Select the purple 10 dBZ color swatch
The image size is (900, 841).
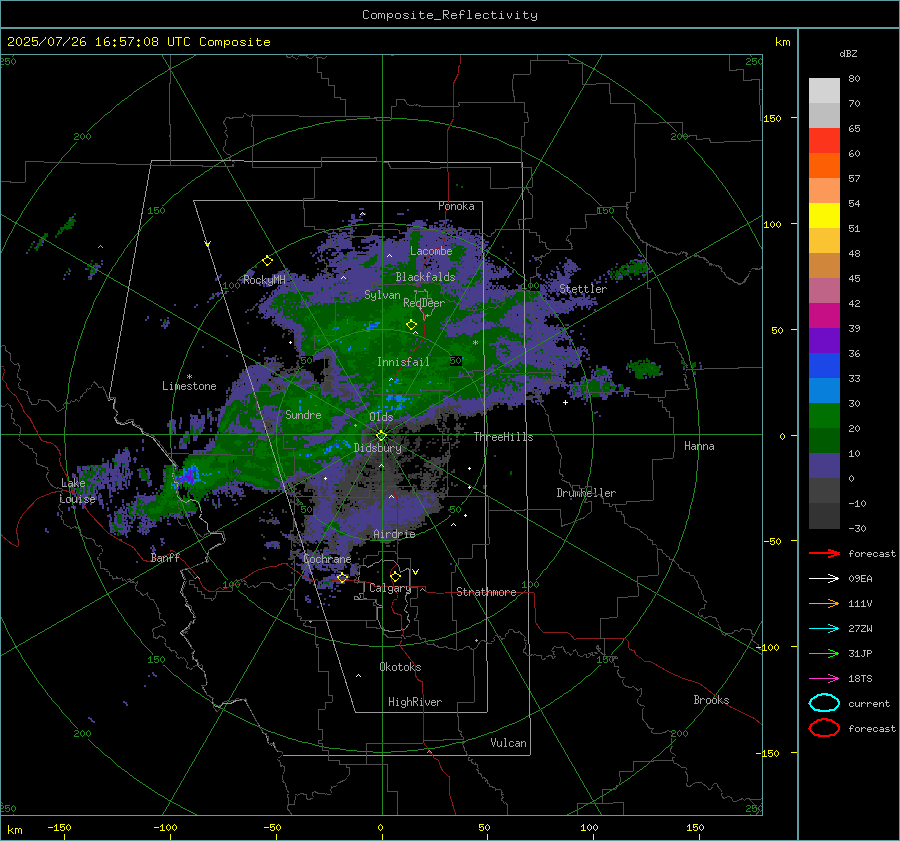tap(824, 465)
